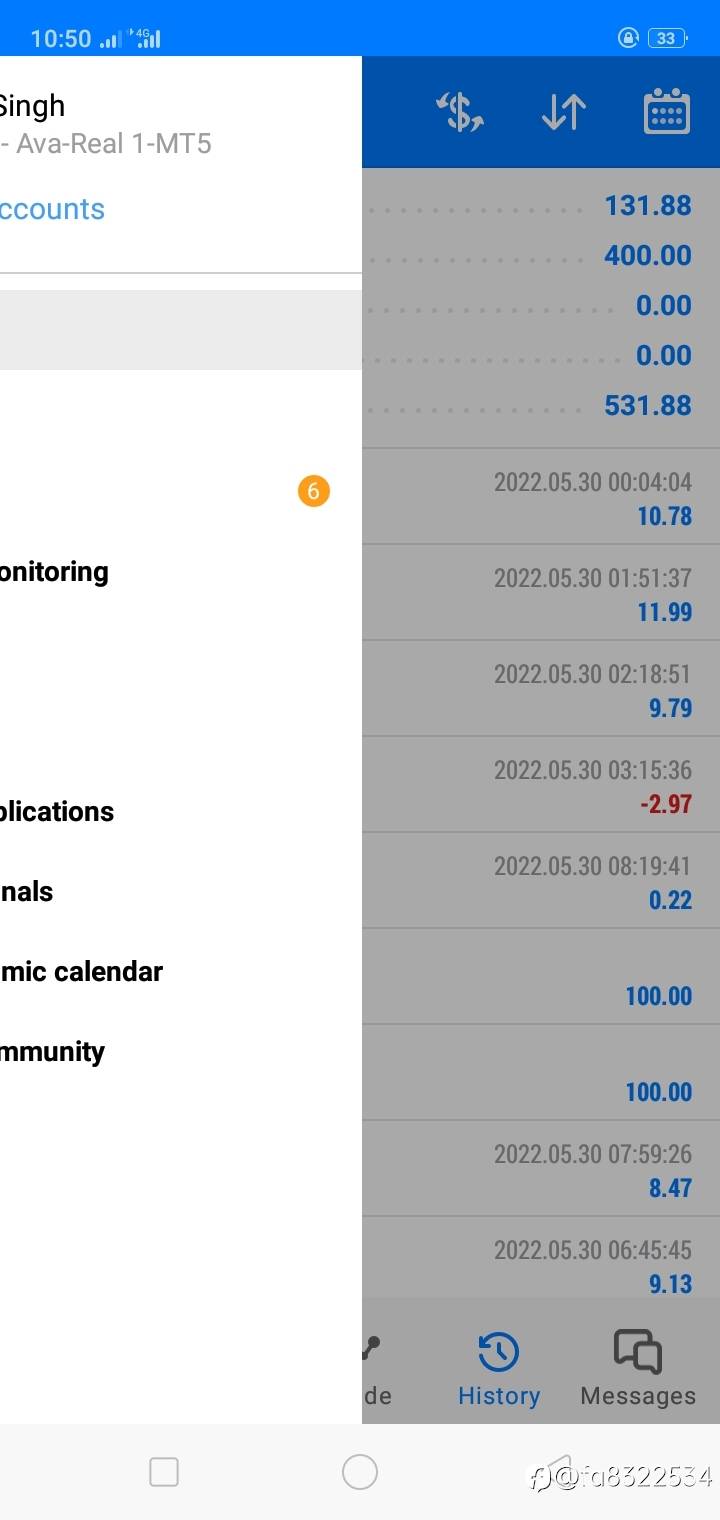Image resolution: width=720 pixels, height=1520 pixels.
Task: Tap the sort up-down arrows icon
Action: point(563,112)
